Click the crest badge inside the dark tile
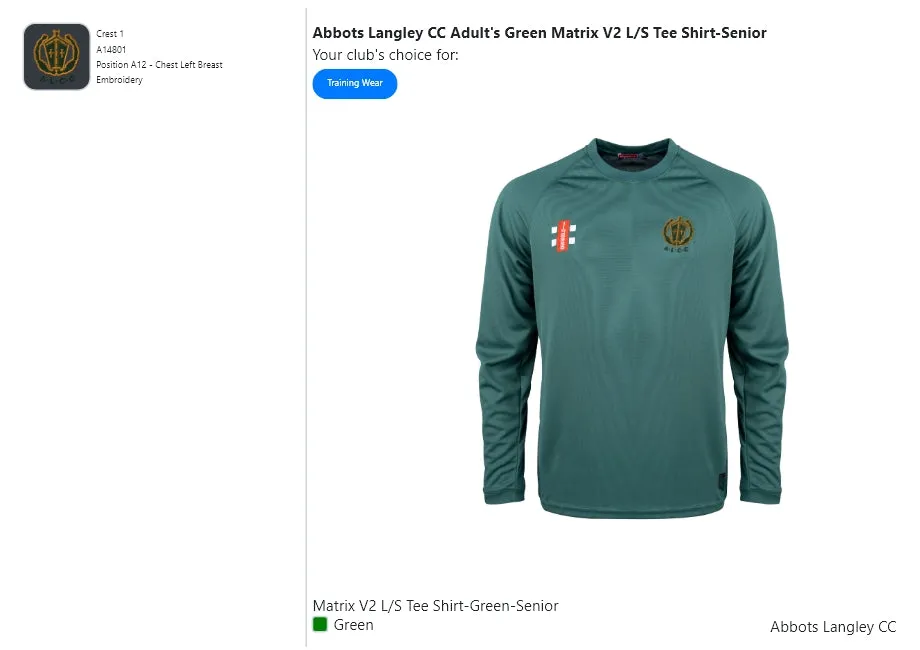Screen dimensions: 920x650 click(x=56, y=52)
